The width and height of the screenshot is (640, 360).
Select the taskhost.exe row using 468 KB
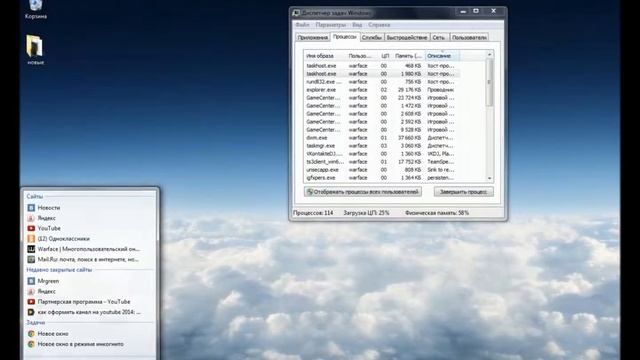click(x=382, y=66)
